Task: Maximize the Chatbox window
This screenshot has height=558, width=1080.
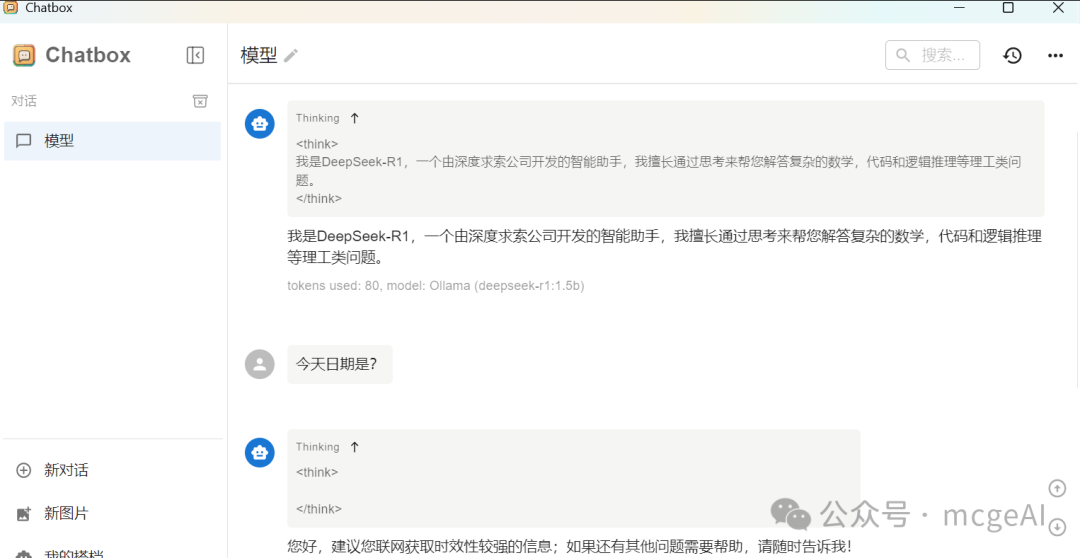Action: click(1008, 8)
